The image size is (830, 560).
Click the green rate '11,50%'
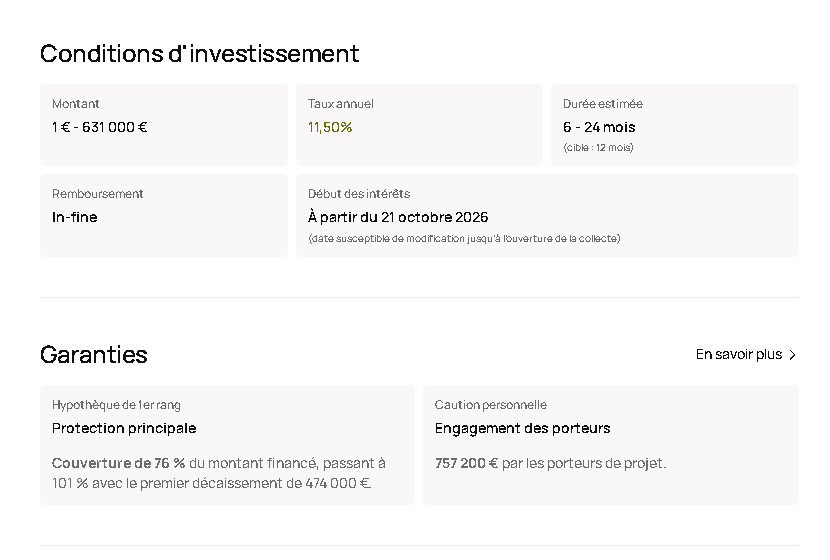[x=330, y=127]
